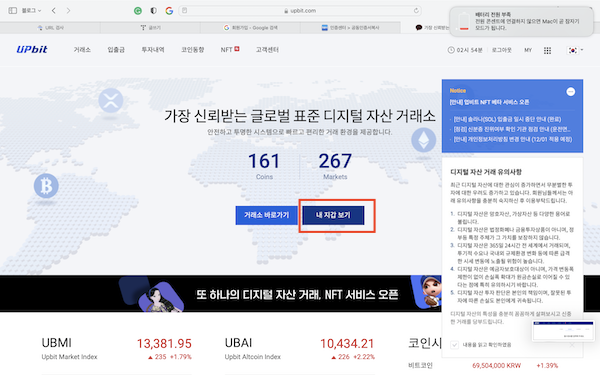
Task: Click the 267 Markets counter
Action: pos(335,166)
